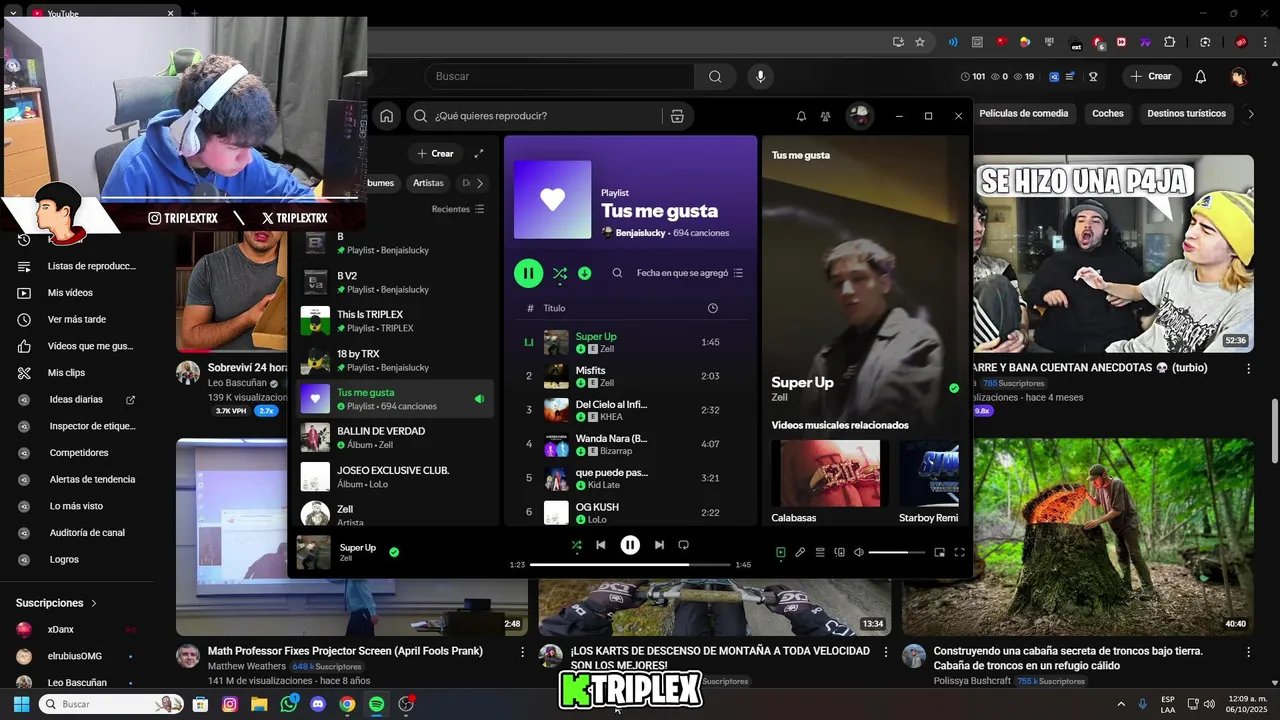The height and width of the screenshot is (720, 1280).
Task: Toggle Now Playing view panel
Action: pos(781,552)
